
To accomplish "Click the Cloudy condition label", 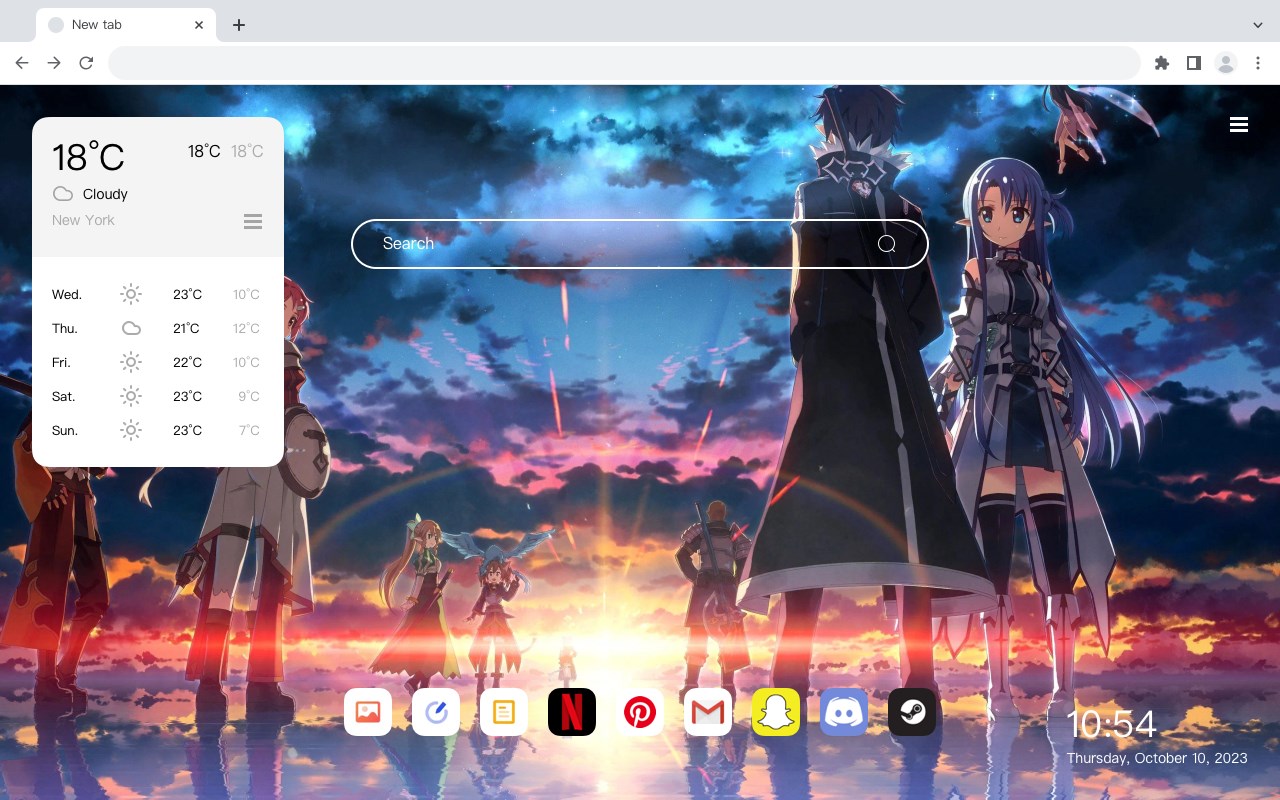I will (105, 194).
